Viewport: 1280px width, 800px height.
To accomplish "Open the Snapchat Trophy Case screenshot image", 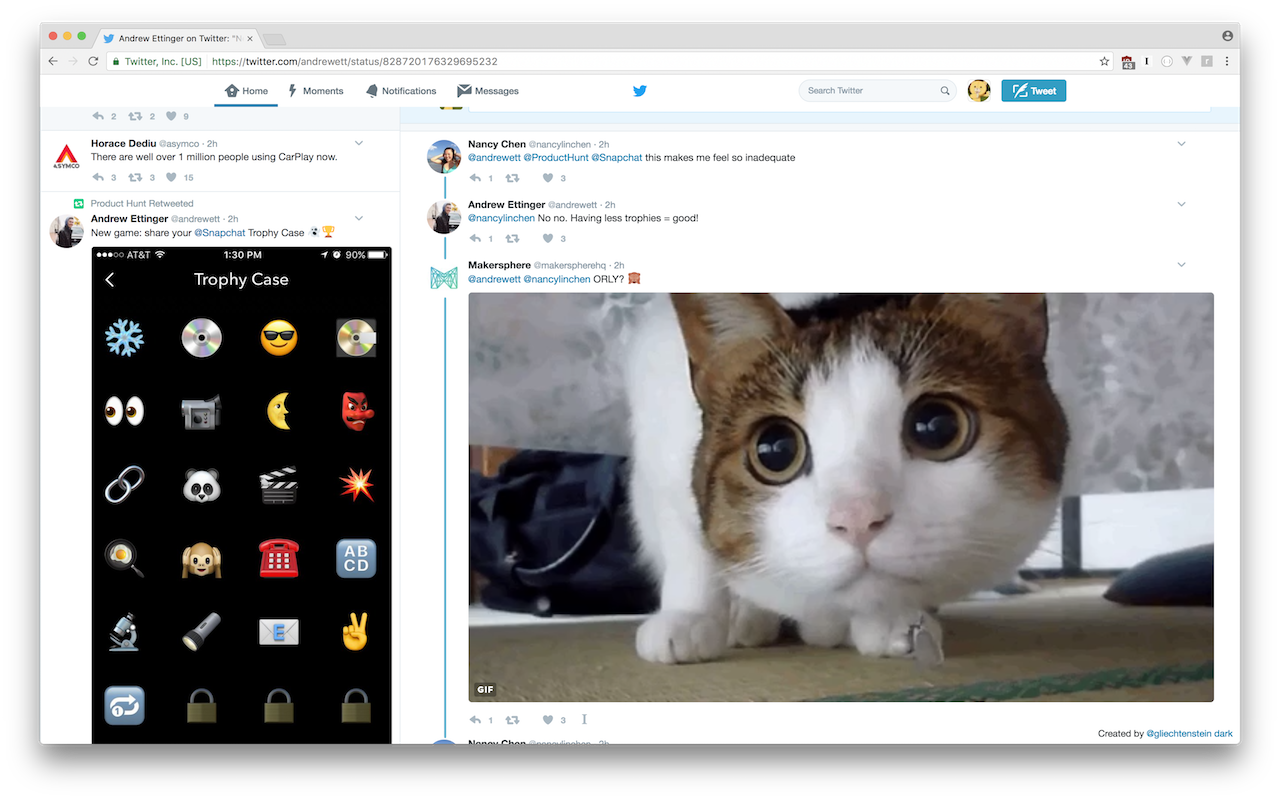I will [x=241, y=495].
